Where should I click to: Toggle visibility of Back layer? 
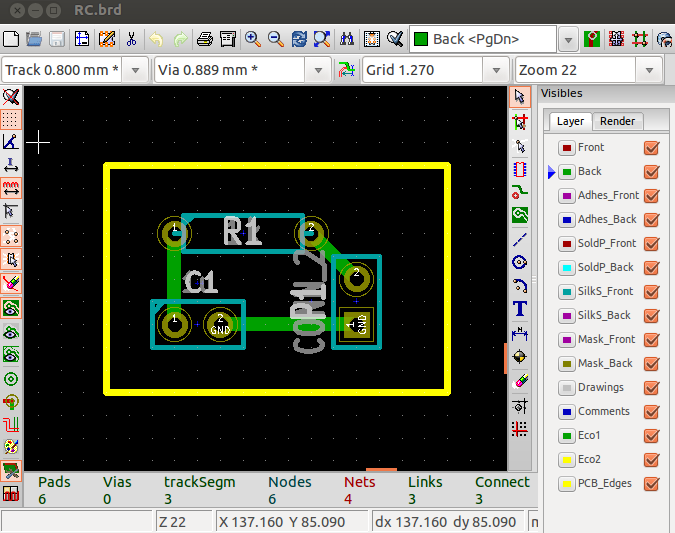pyautogui.click(x=652, y=172)
